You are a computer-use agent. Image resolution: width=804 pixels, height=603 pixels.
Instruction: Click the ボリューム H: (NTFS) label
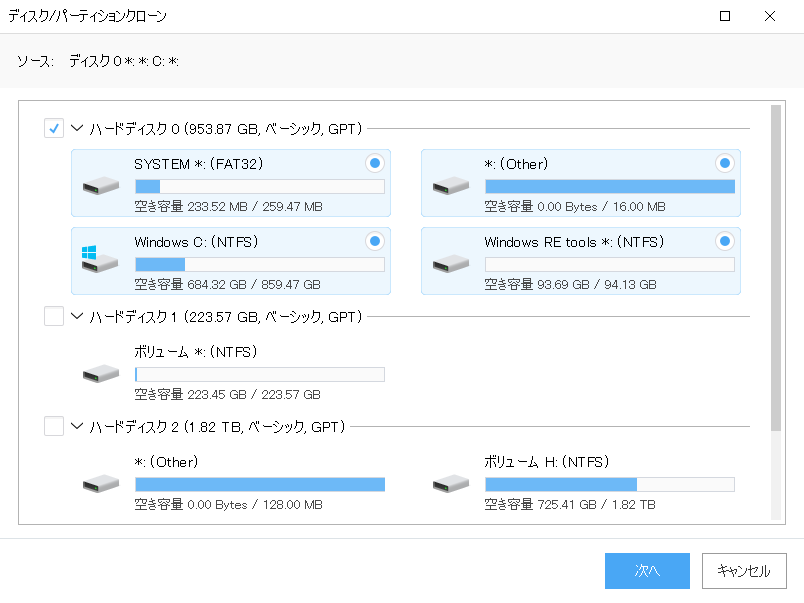pyautogui.click(x=547, y=462)
